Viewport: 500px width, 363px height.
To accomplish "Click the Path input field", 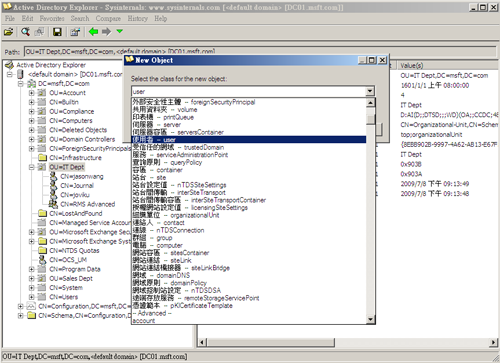I will [260, 52].
